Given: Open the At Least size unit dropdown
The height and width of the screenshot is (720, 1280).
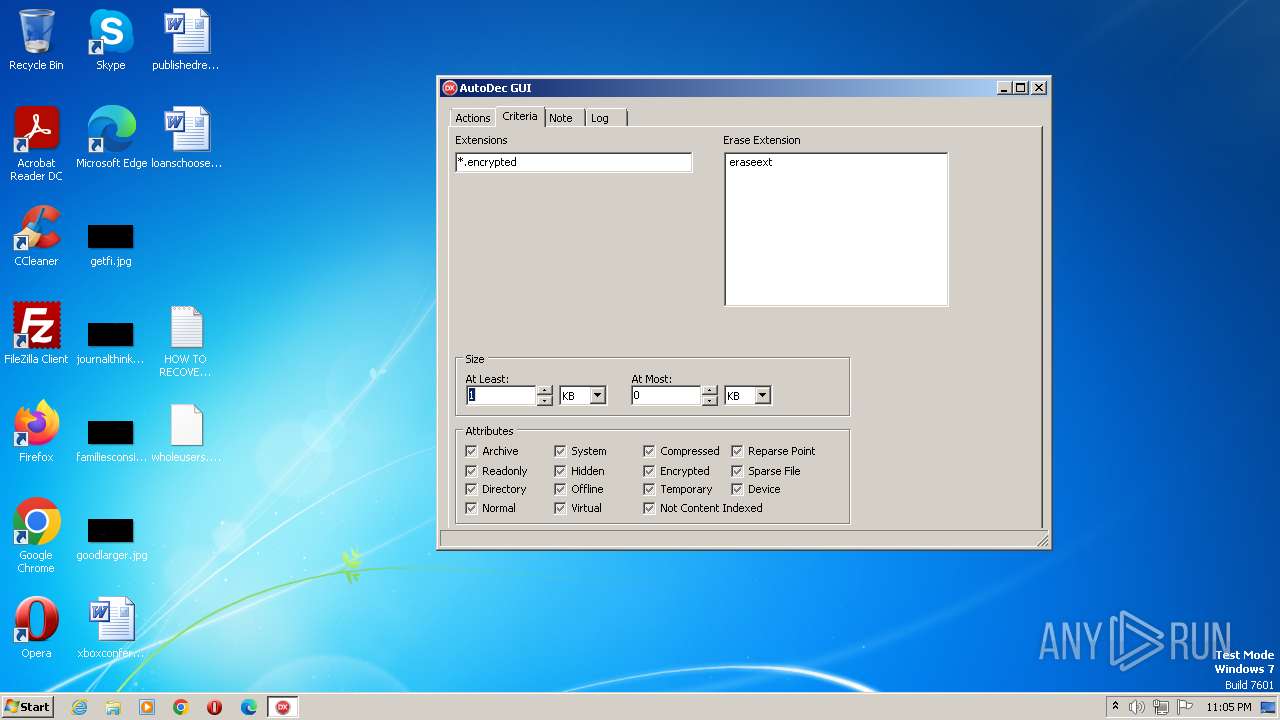Looking at the screenshot, I should click(x=597, y=396).
